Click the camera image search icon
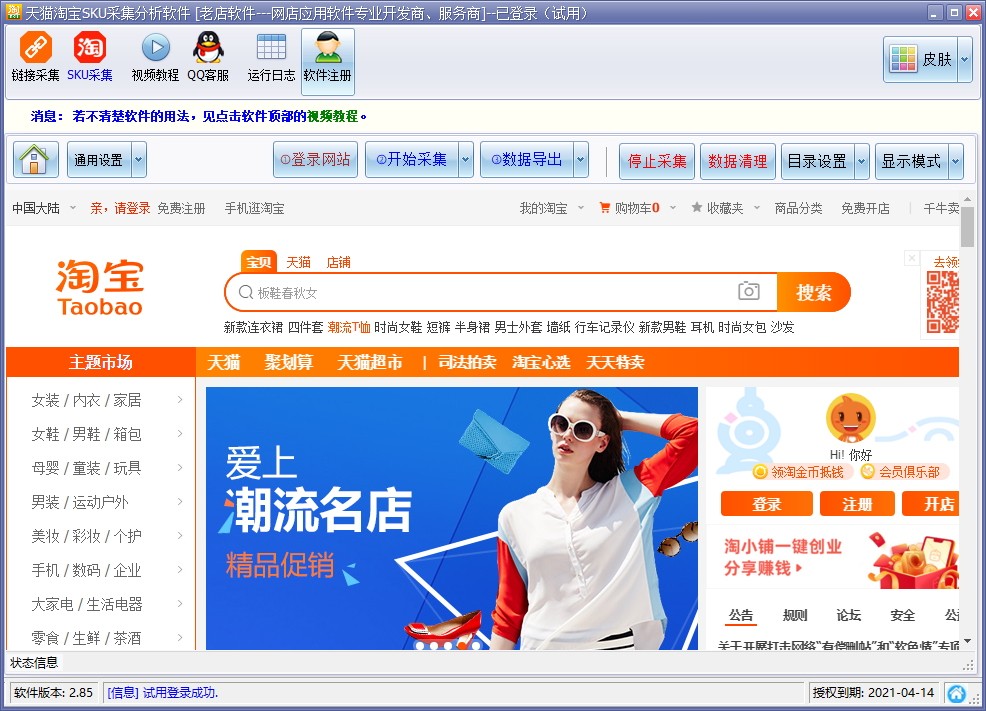Image resolution: width=986 pixels, height=711 pixels. pos(748,291)
